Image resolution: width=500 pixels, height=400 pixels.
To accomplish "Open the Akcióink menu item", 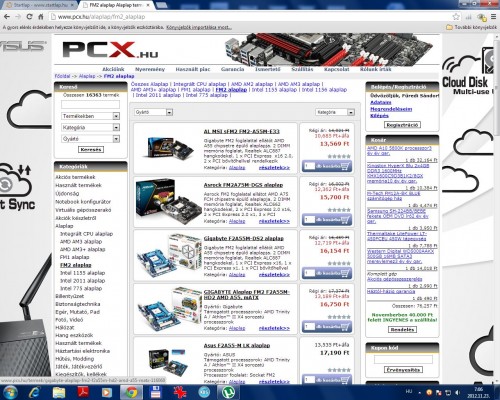I will point(113,69).
